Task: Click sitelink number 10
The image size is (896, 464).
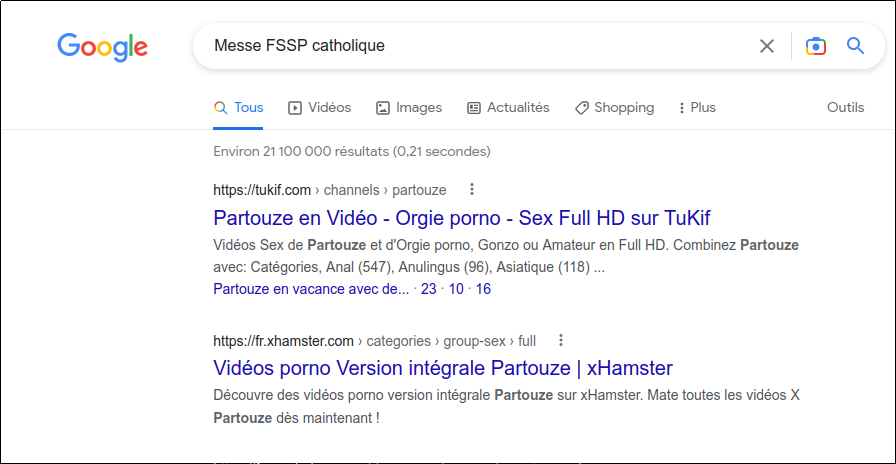Action: pos(456,289)
